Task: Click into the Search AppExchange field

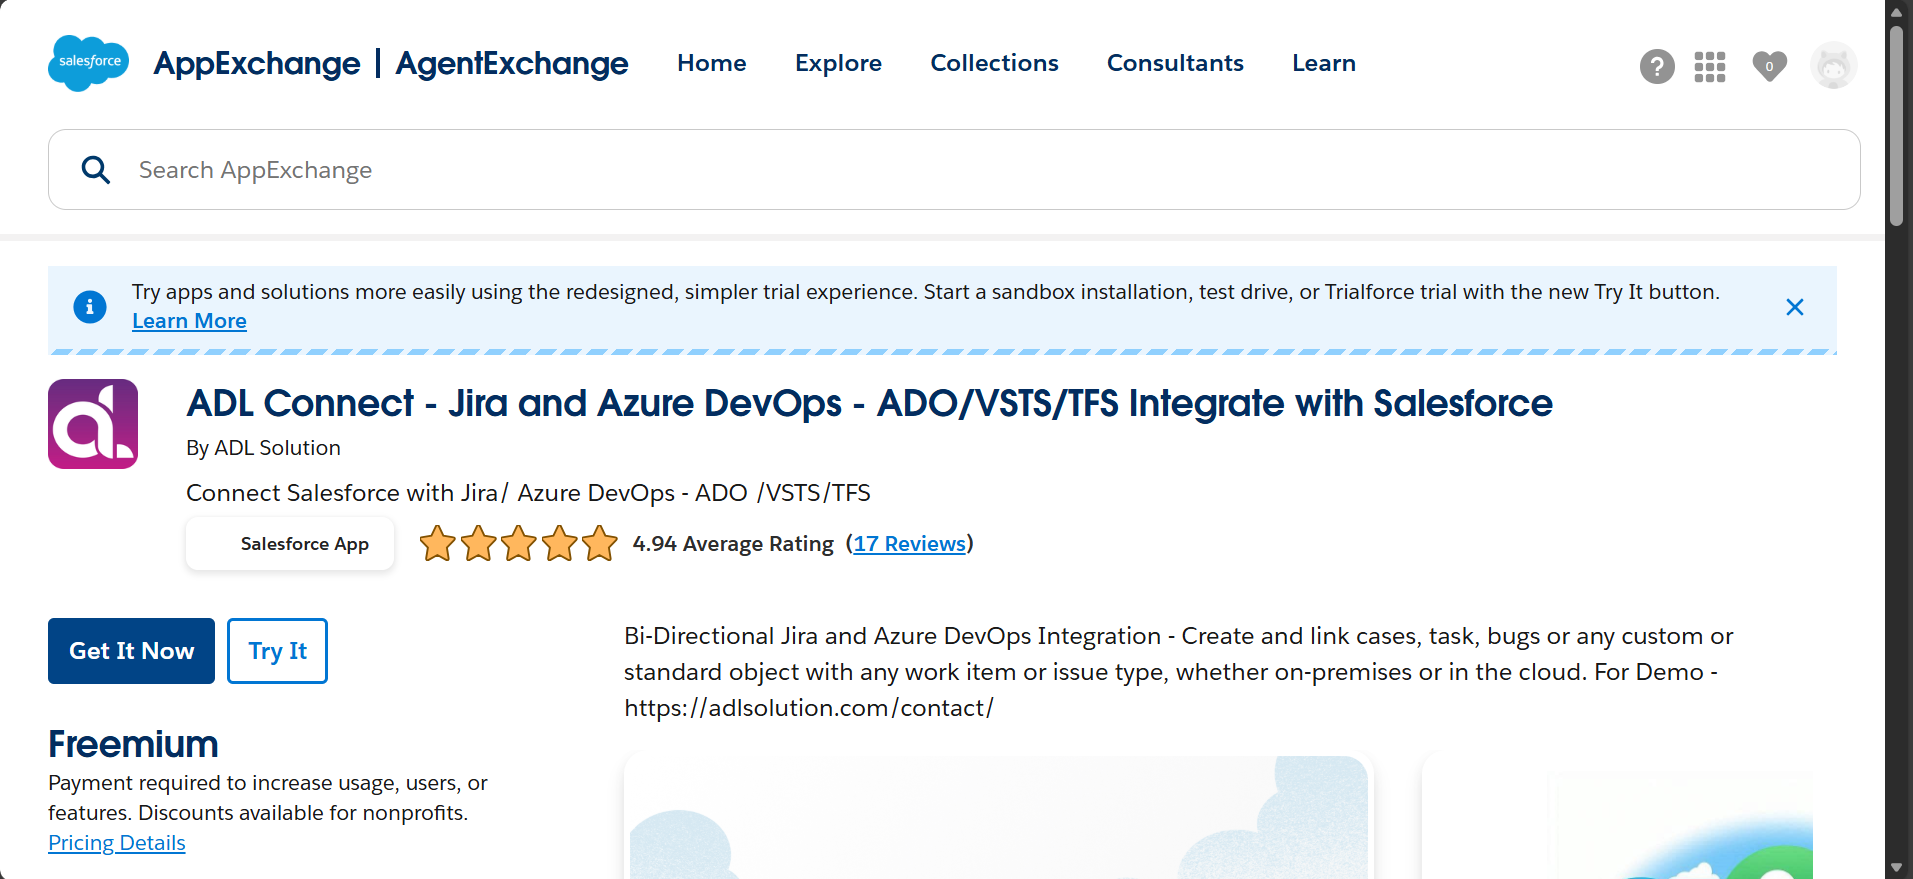Action: 954,170
